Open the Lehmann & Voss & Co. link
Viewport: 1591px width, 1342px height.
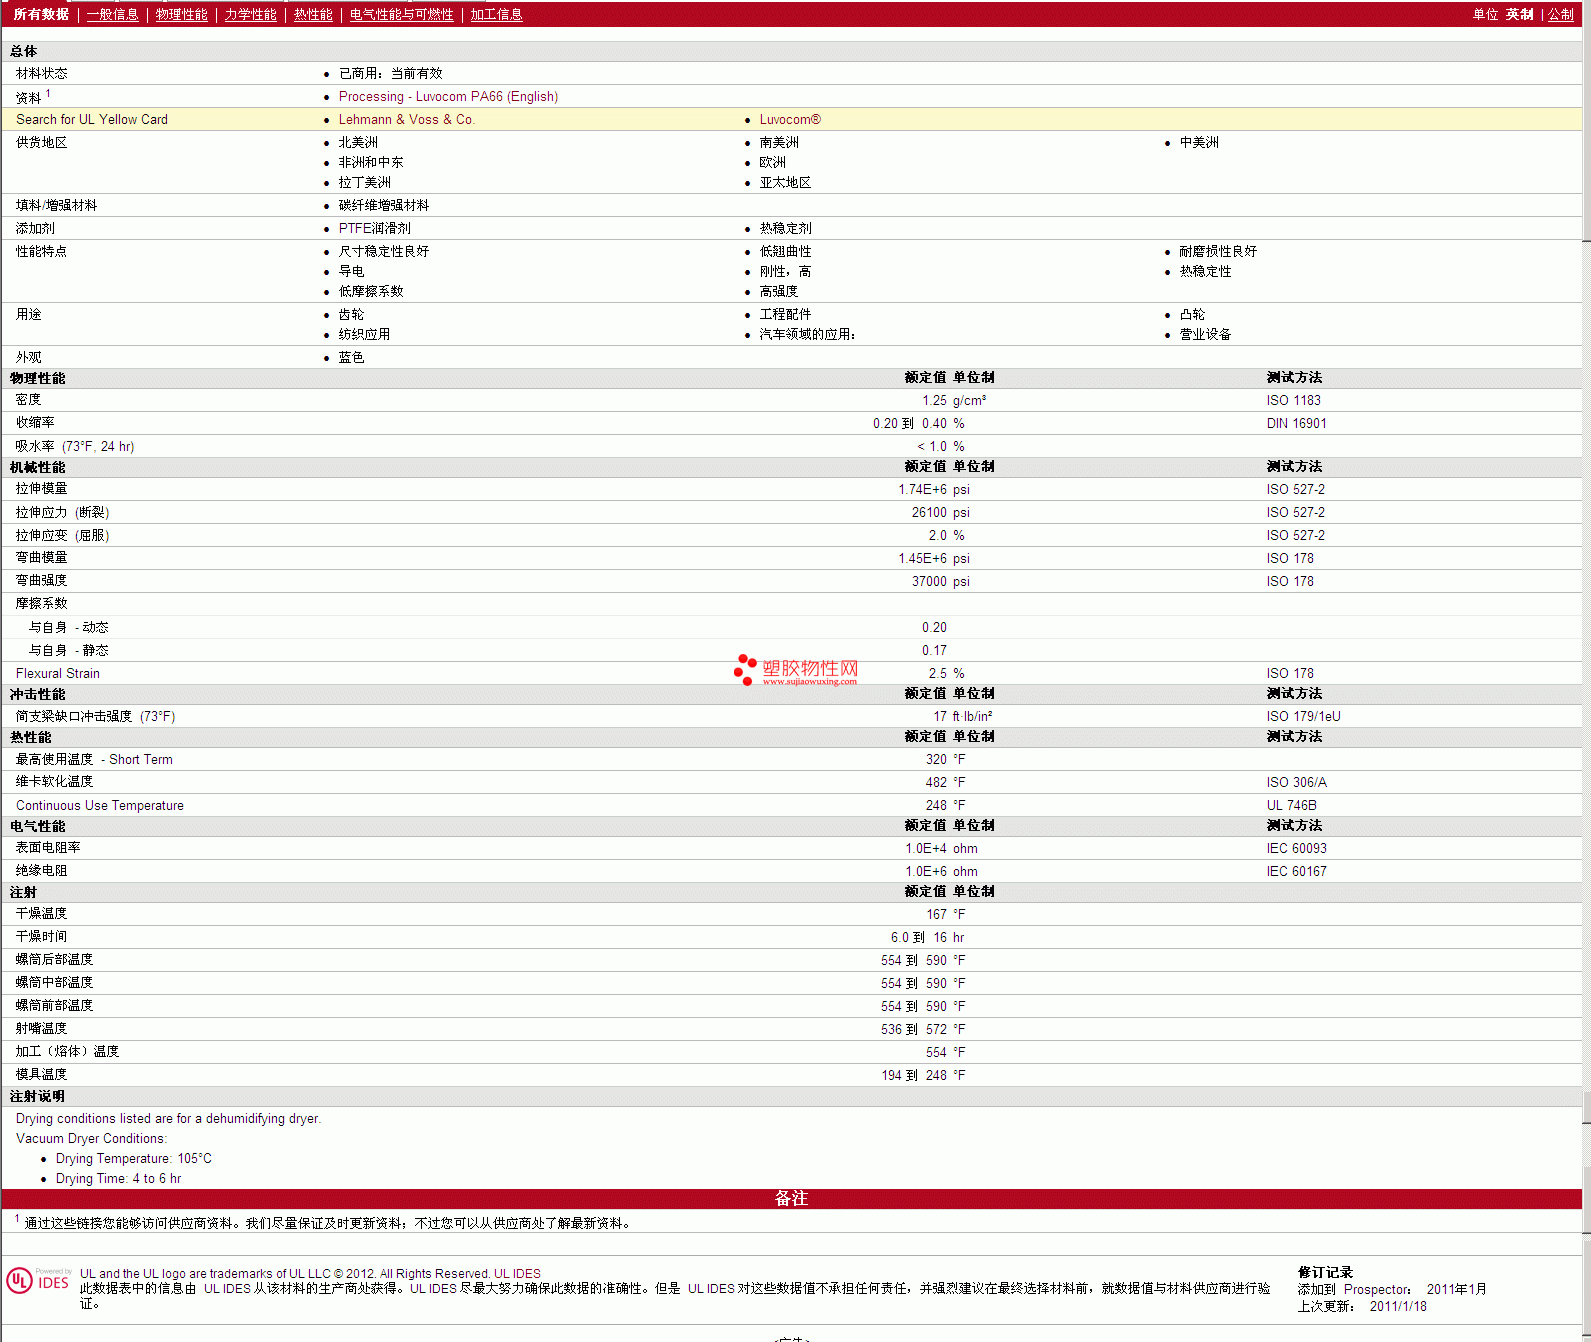(x=406, y=120)
